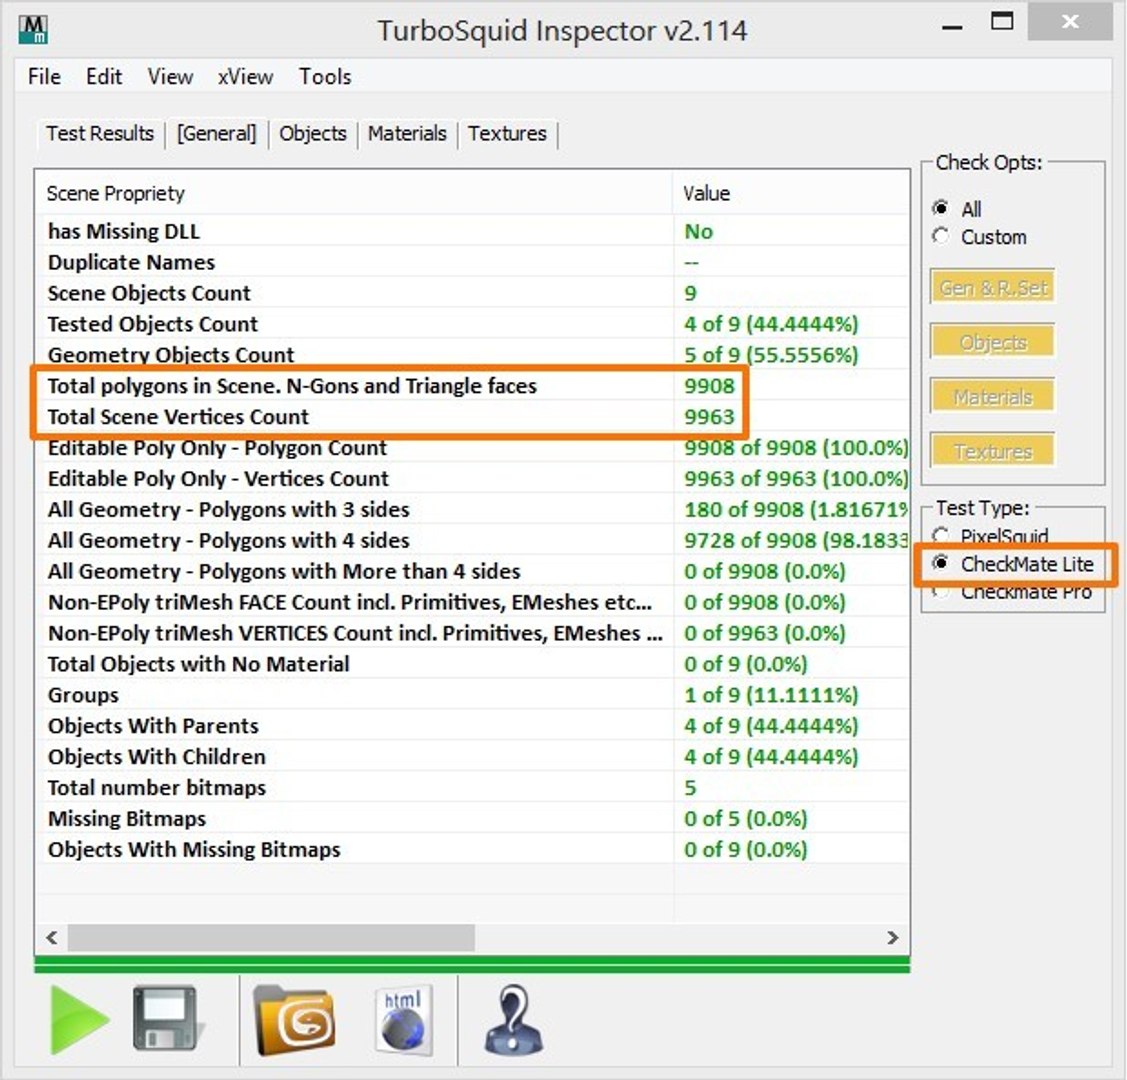Switch to the Objects tab

[x=313, y=134]
